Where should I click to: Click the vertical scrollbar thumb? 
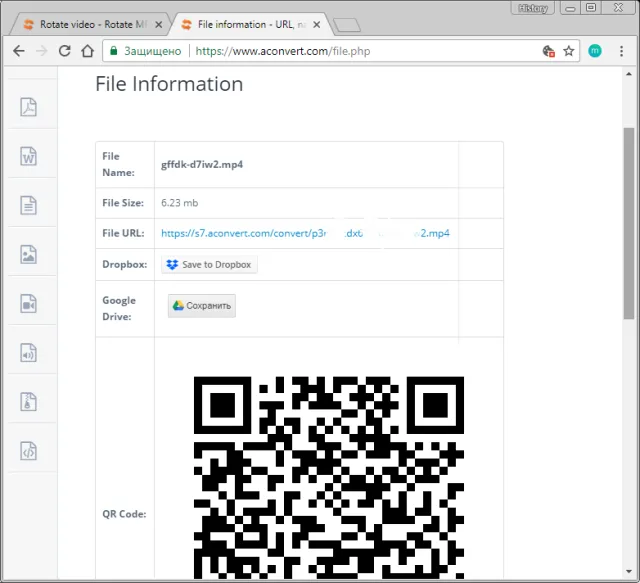tap(629, 223)
